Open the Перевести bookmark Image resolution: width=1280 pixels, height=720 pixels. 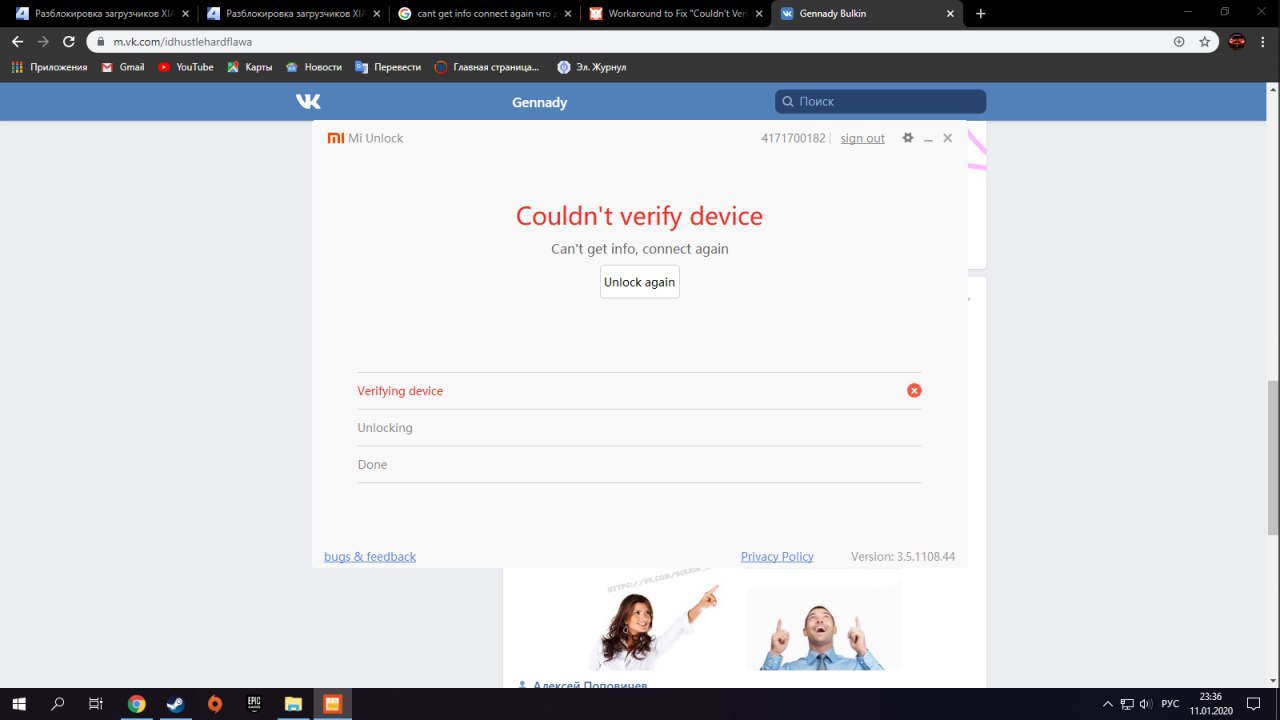(x=389, y=67)
